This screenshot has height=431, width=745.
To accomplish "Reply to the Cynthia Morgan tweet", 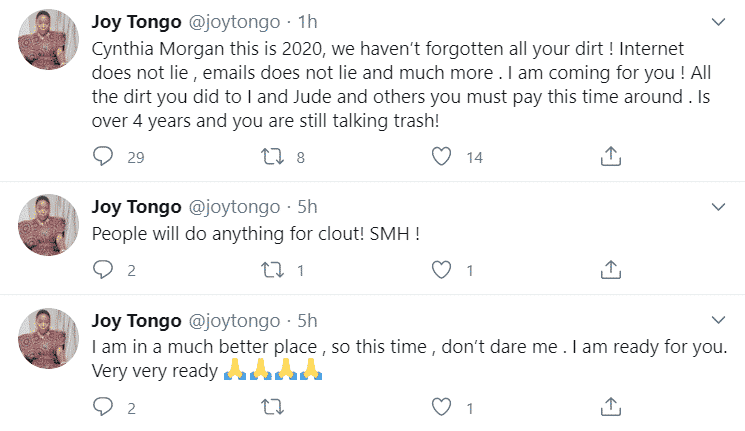I will (103, 156).
